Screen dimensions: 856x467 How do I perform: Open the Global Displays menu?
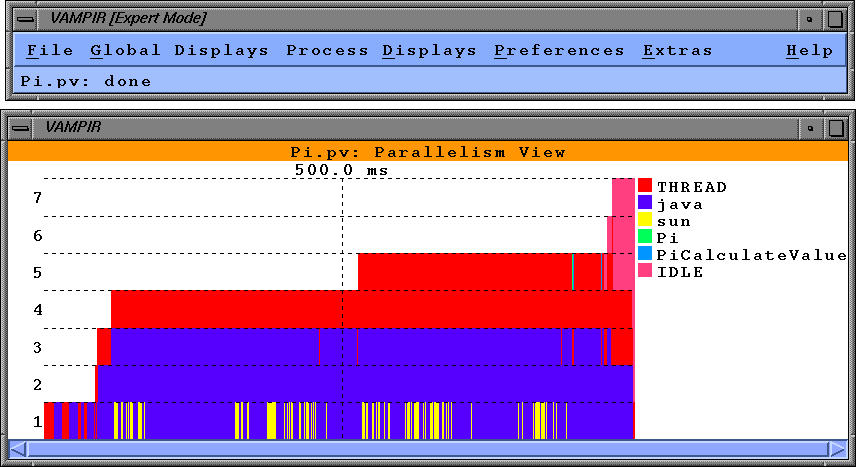point(180,51)
